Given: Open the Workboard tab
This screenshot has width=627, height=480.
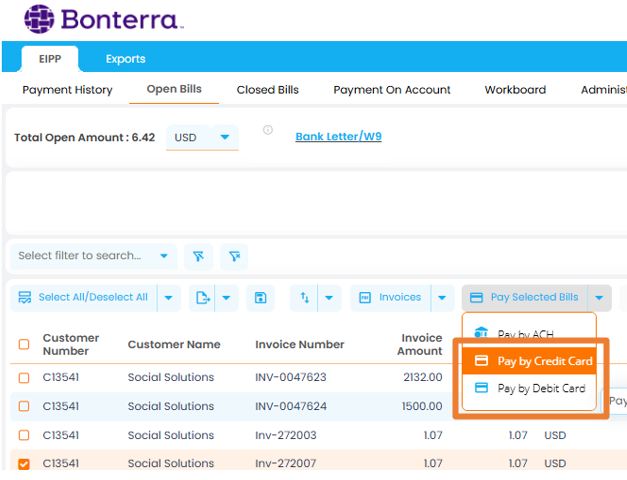Looking at the screenshot, I should (x=515, y=90).
